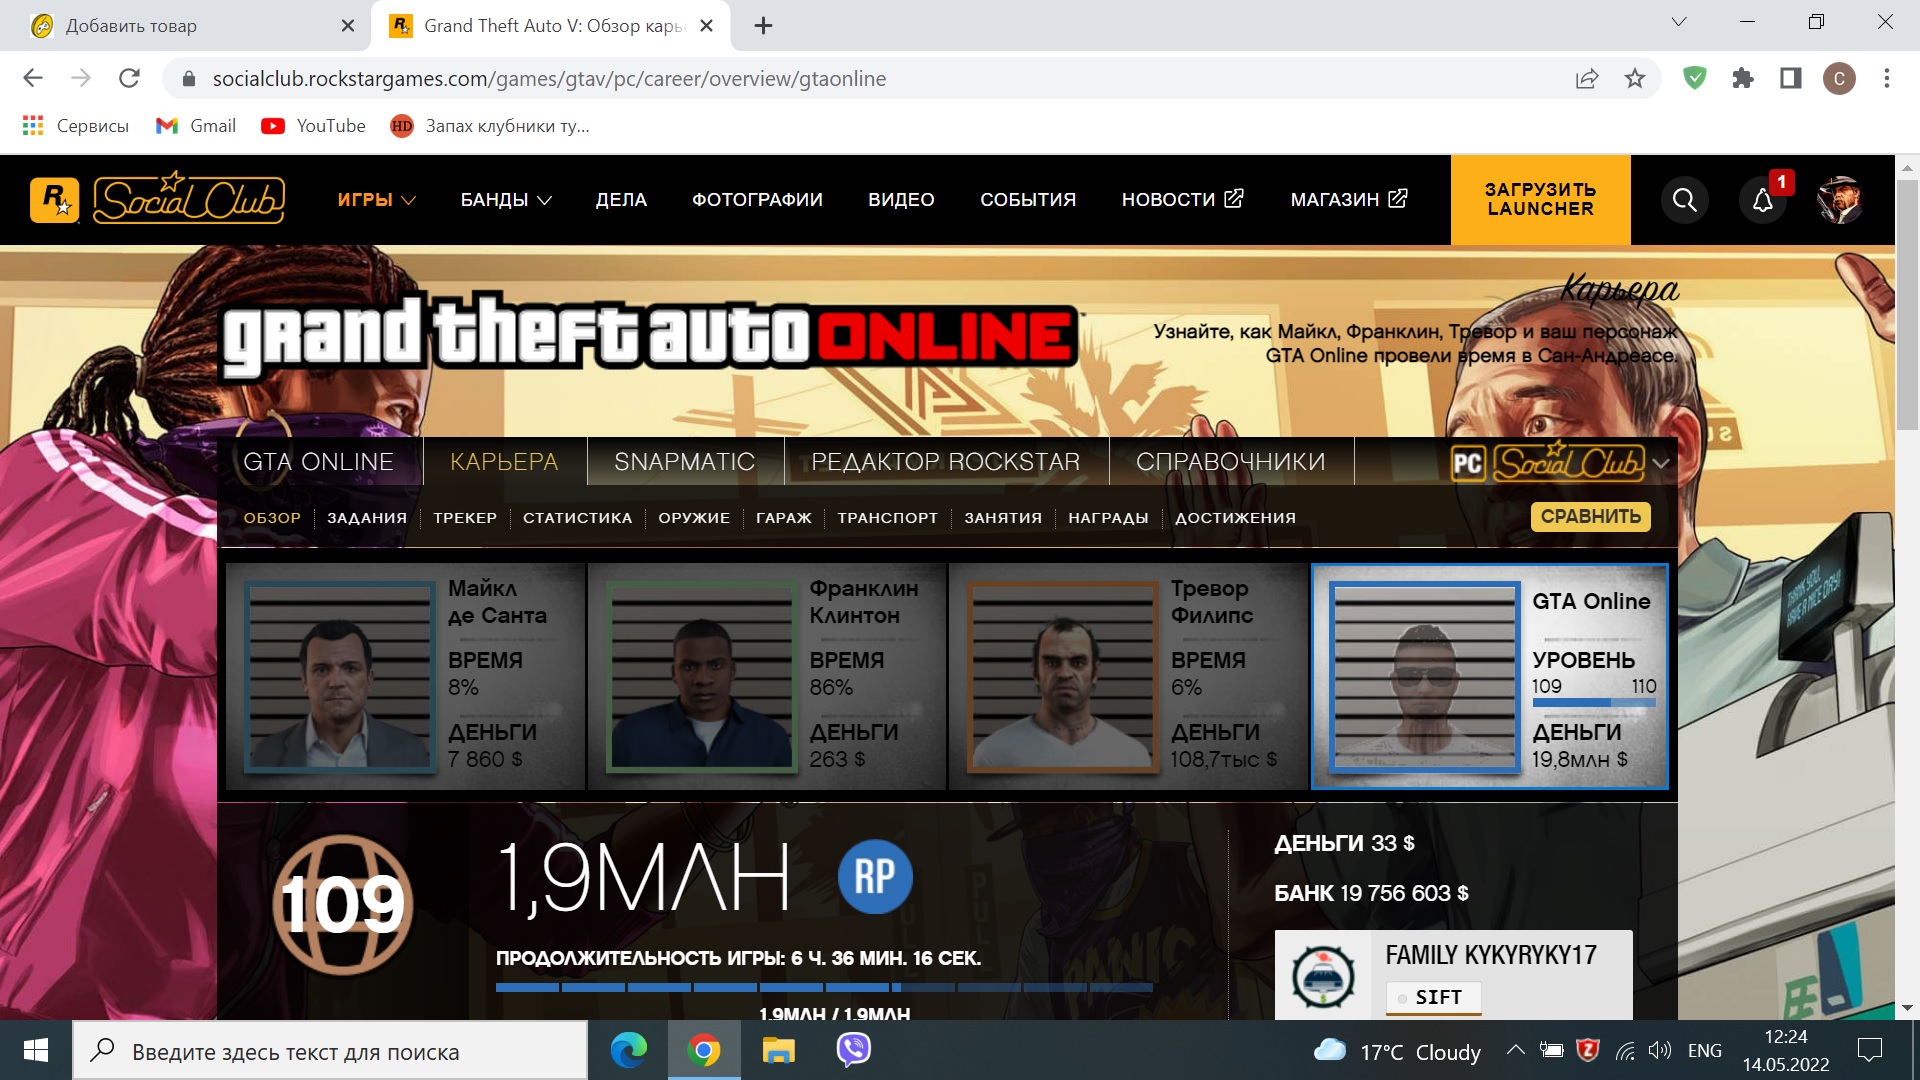Open the Chrome three-dot menu
This screenshot has height=1080, width=1920.
tap(1887, 78)
